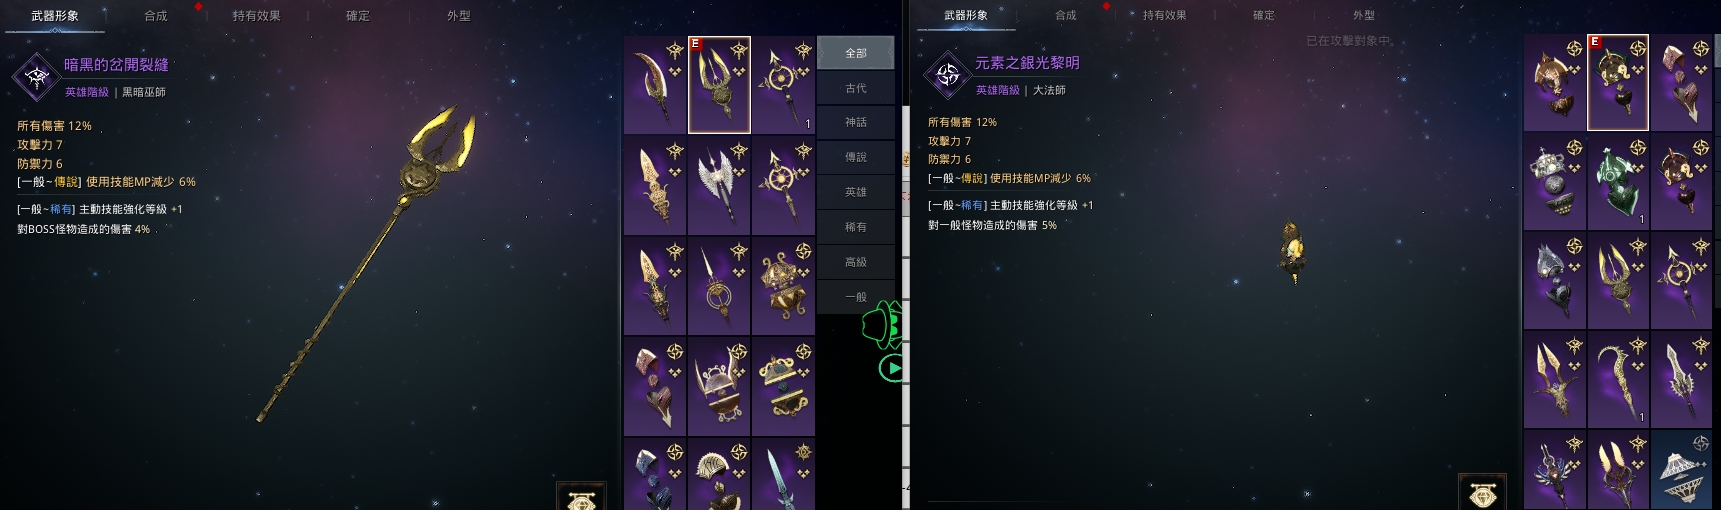Select the hooked staff weapon icon
The width and height of the screenshot is (1721, 510).
pyautogui.click(x=1618, y=380)
